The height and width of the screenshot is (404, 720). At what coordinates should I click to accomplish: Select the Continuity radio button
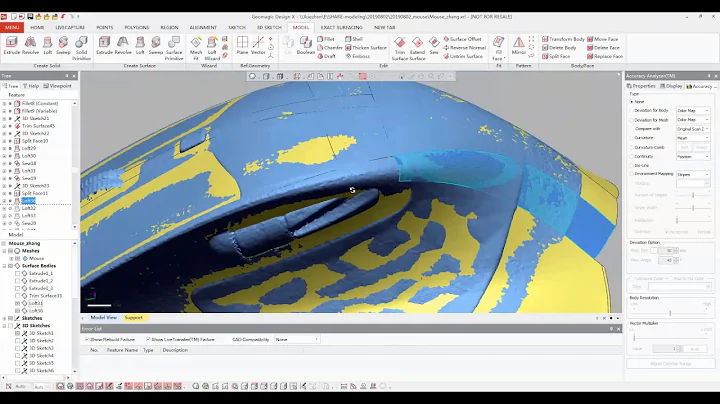632,157
